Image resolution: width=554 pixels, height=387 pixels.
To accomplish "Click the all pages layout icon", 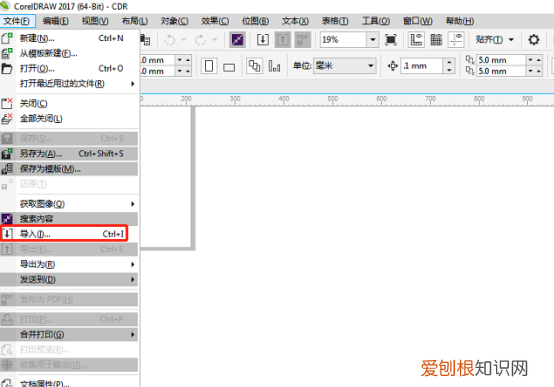I will [254, 66].
